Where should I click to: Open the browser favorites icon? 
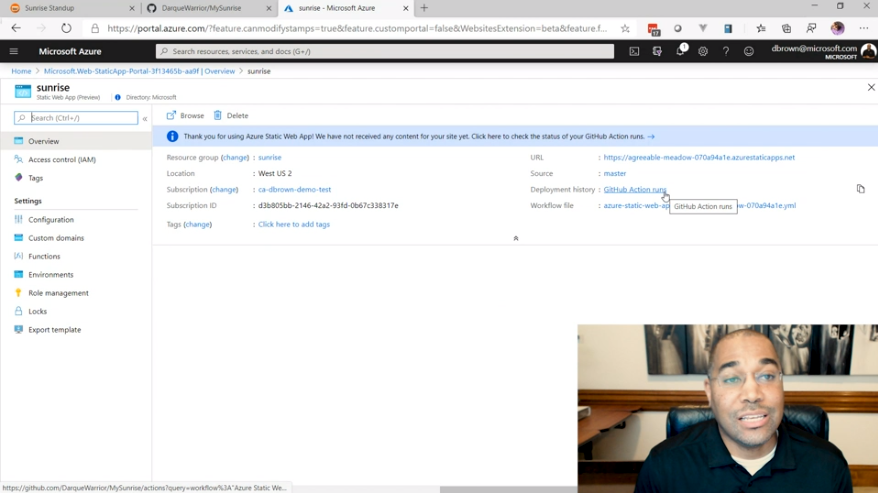click(x=761, y=29)
